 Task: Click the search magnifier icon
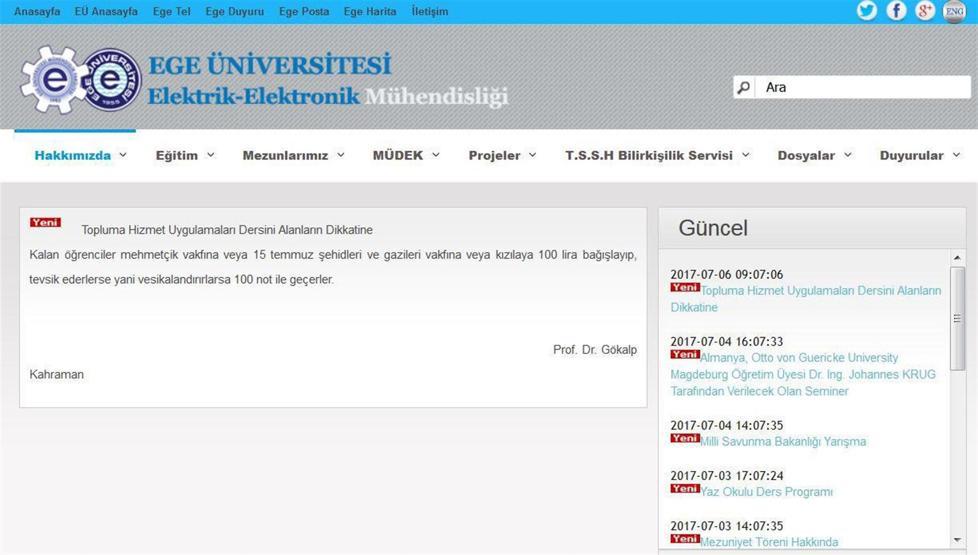coord(743,88)
